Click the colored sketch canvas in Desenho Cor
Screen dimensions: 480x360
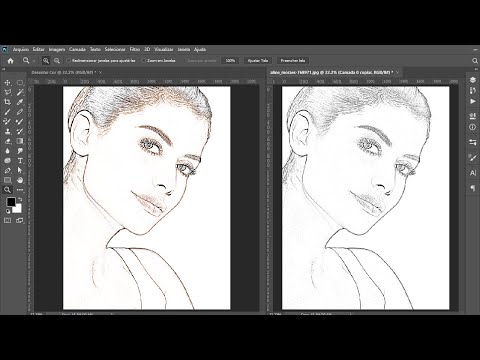point(147,198)
